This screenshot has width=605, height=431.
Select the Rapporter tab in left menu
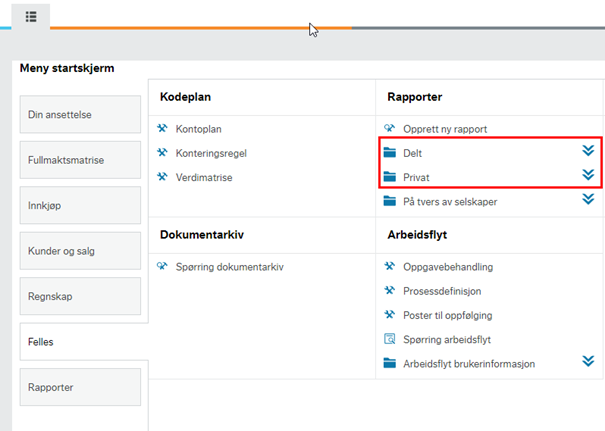[80, 387]
